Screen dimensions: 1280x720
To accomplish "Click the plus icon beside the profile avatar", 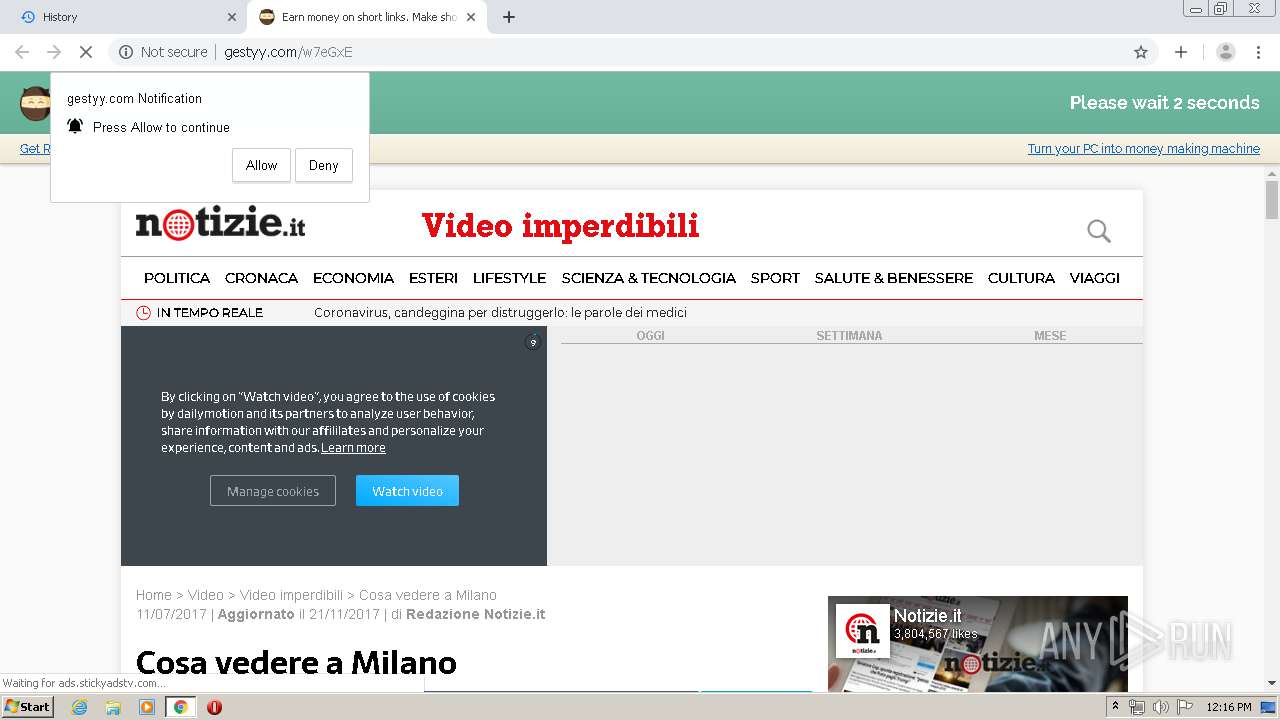I will pos(1181,52).
